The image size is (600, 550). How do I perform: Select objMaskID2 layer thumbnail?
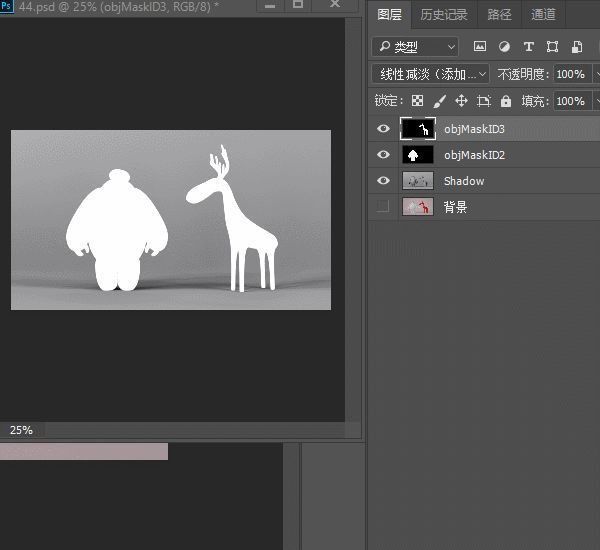click(418, 155)
